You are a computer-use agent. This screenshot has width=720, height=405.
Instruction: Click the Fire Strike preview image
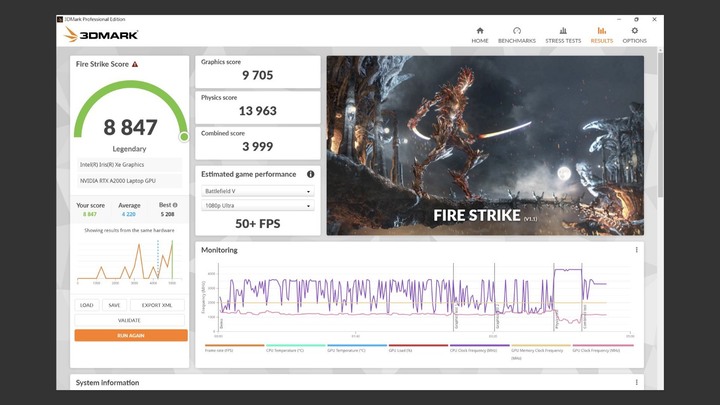485,146
